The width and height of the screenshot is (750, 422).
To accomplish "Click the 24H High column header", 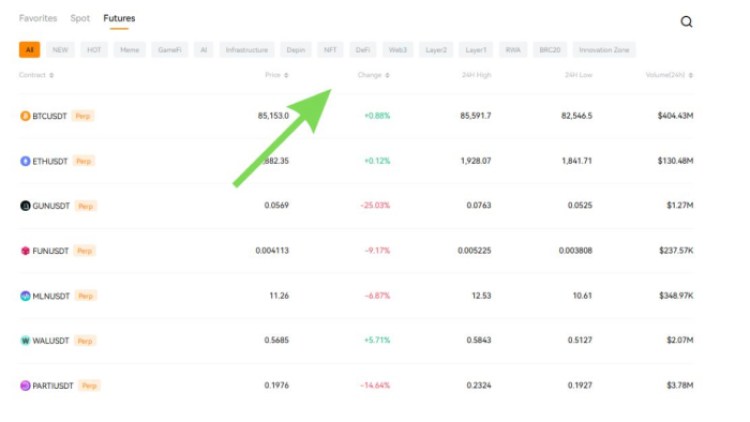I will (476, 75).
